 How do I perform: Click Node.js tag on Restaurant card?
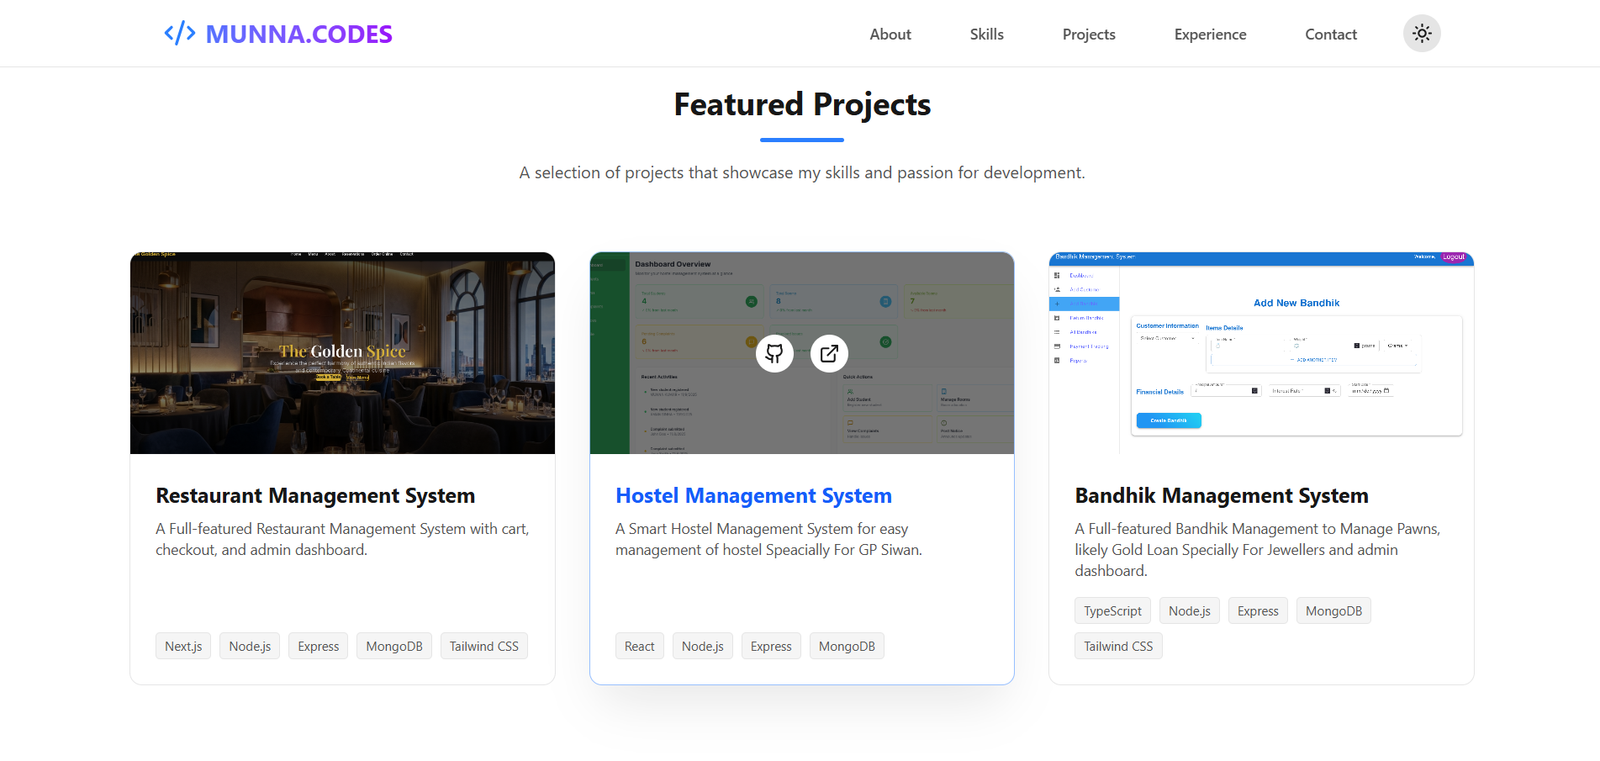coord(250,646)
